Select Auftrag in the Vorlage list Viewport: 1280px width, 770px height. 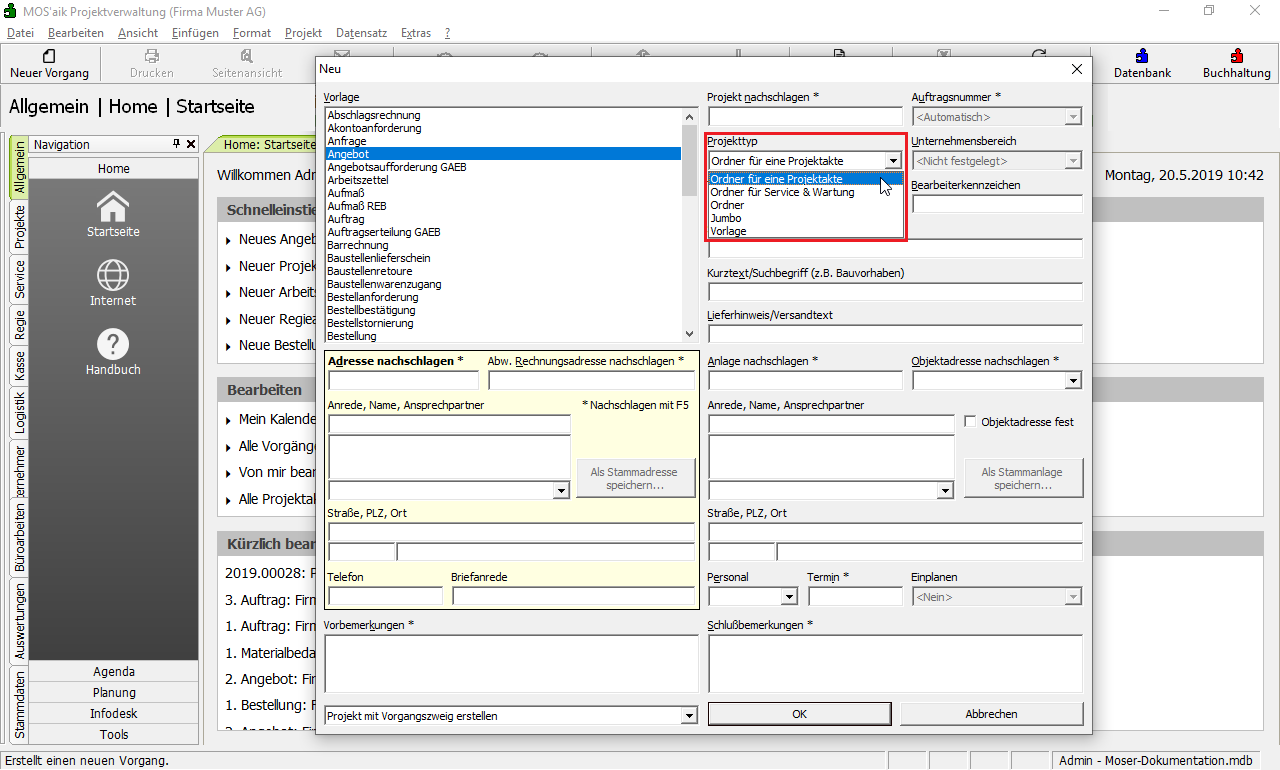[345, 219]
